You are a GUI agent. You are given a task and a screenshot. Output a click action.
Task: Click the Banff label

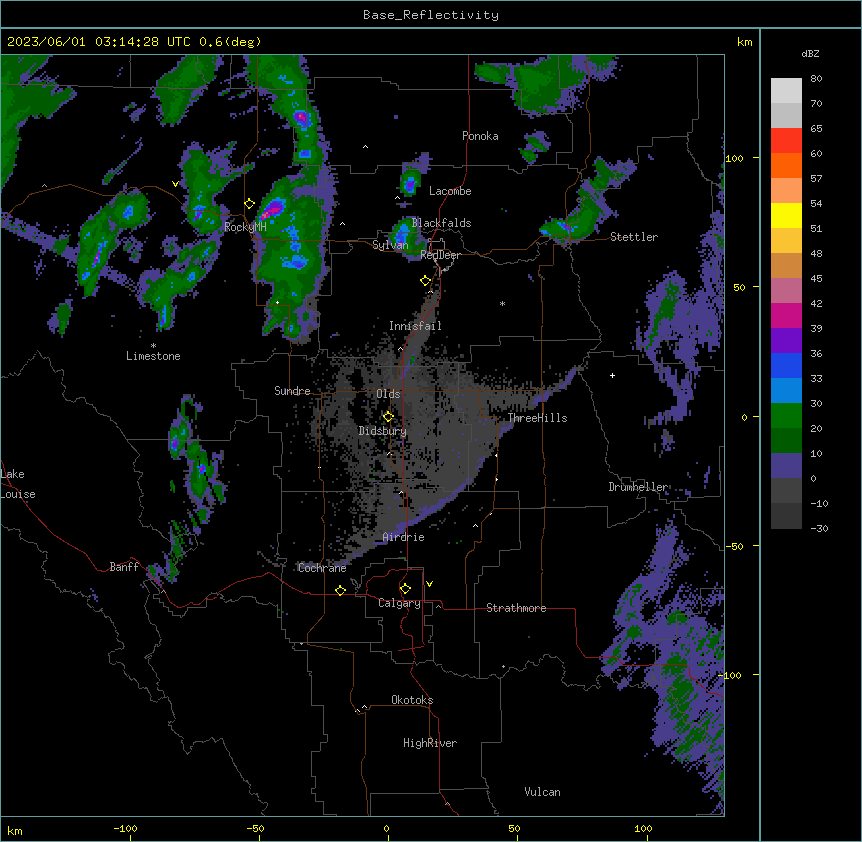[x=124, y=567]
